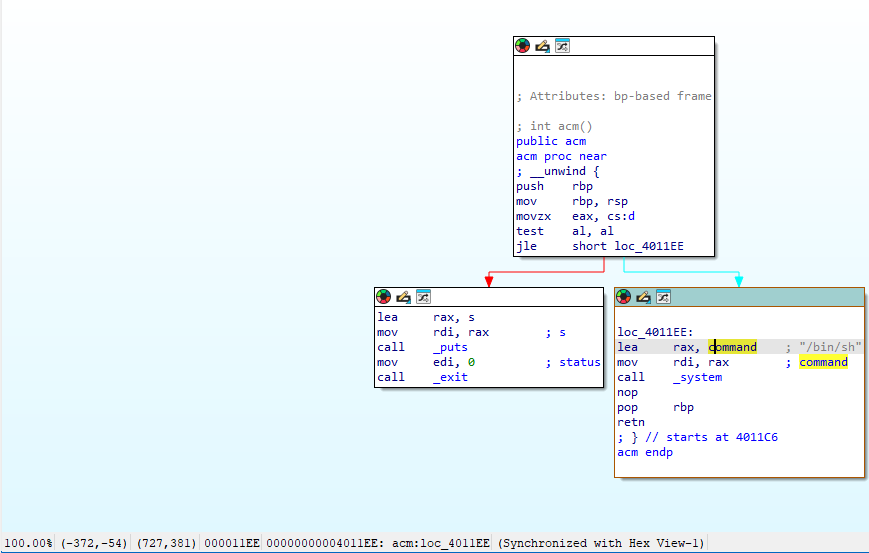This screenshot has height=553, width=869.
Task: Select the 'public acm' declaration line
Action: tap(551, 141)
